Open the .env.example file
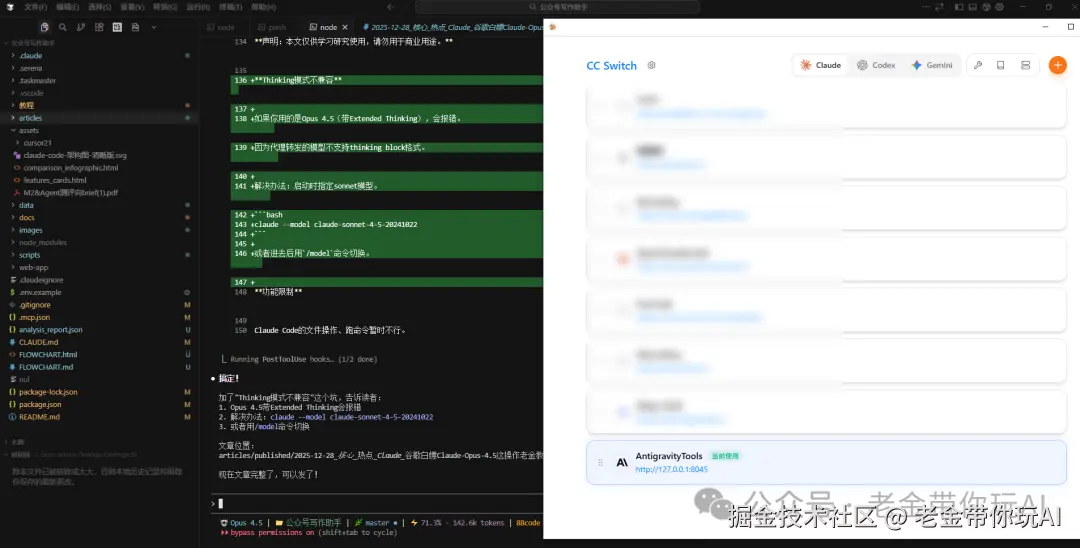The image size is (1080, 548). pos(40,293)
